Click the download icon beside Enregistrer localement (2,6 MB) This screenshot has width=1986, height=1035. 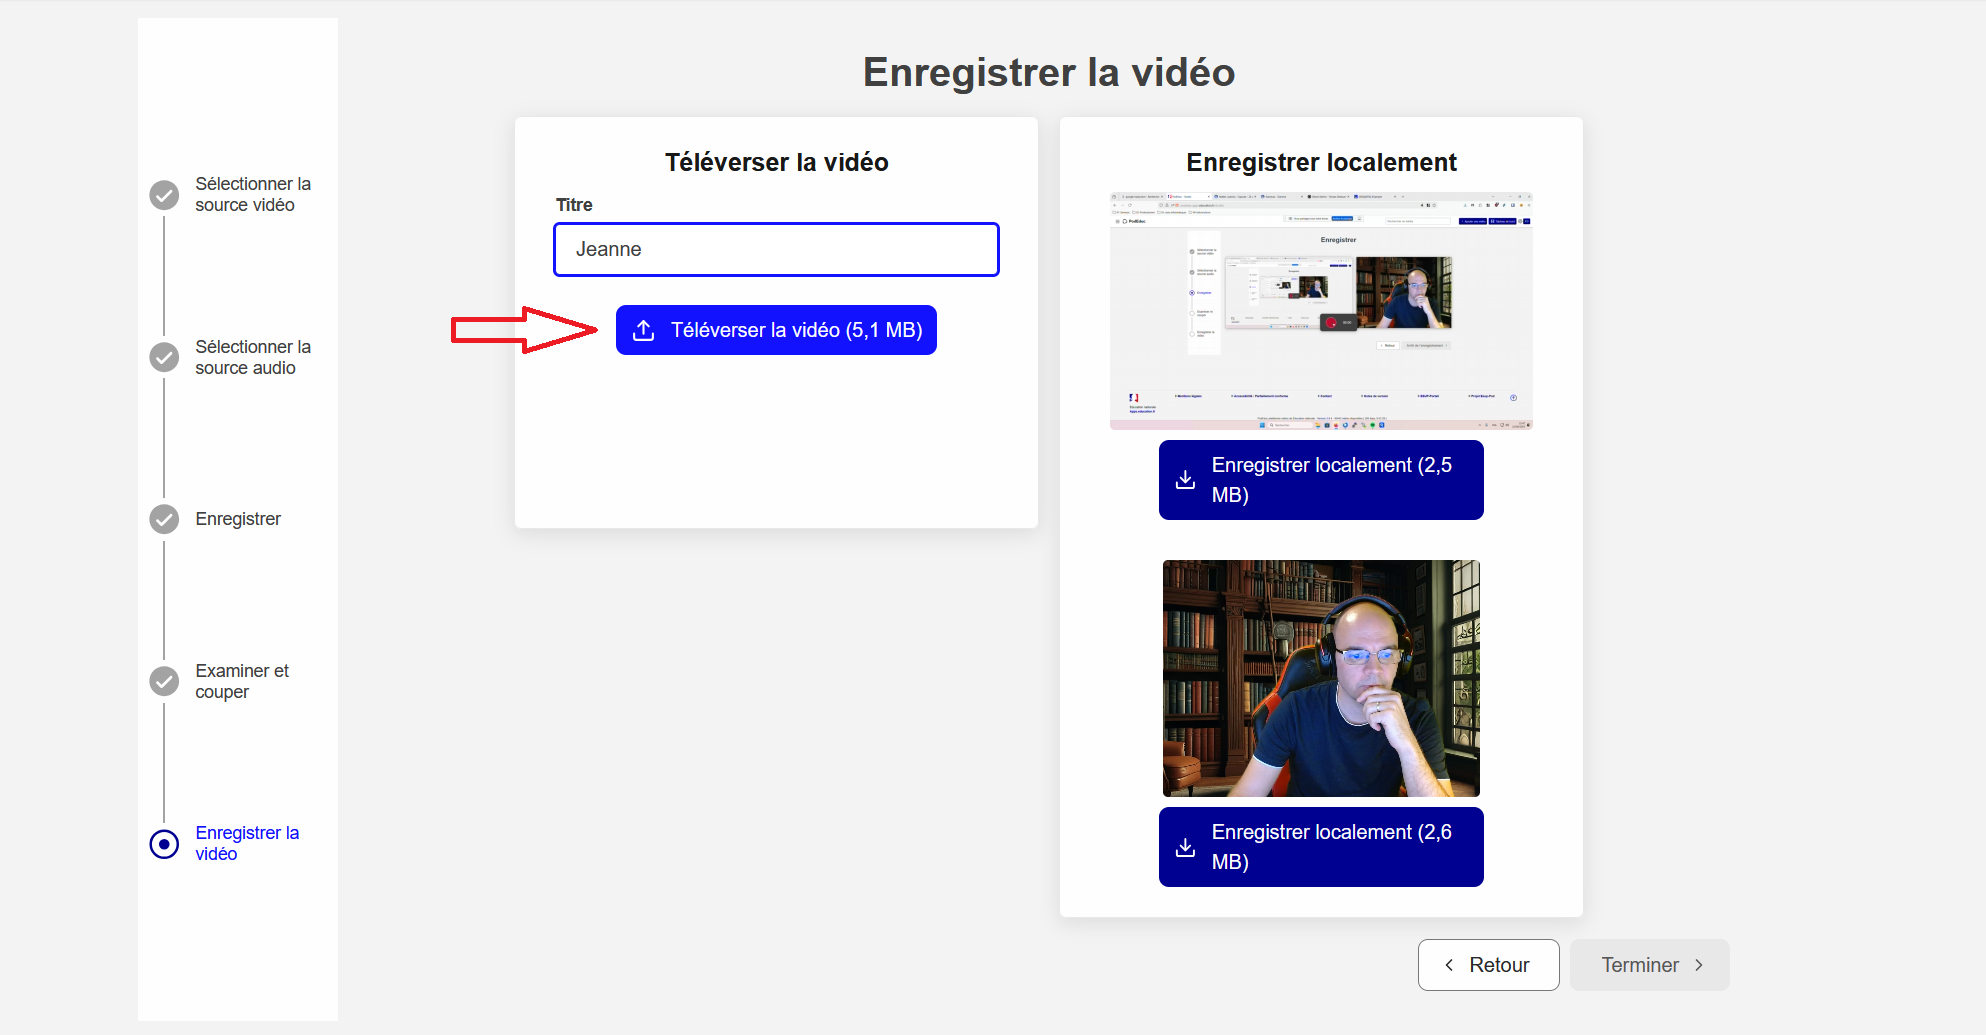[1186, 846]
